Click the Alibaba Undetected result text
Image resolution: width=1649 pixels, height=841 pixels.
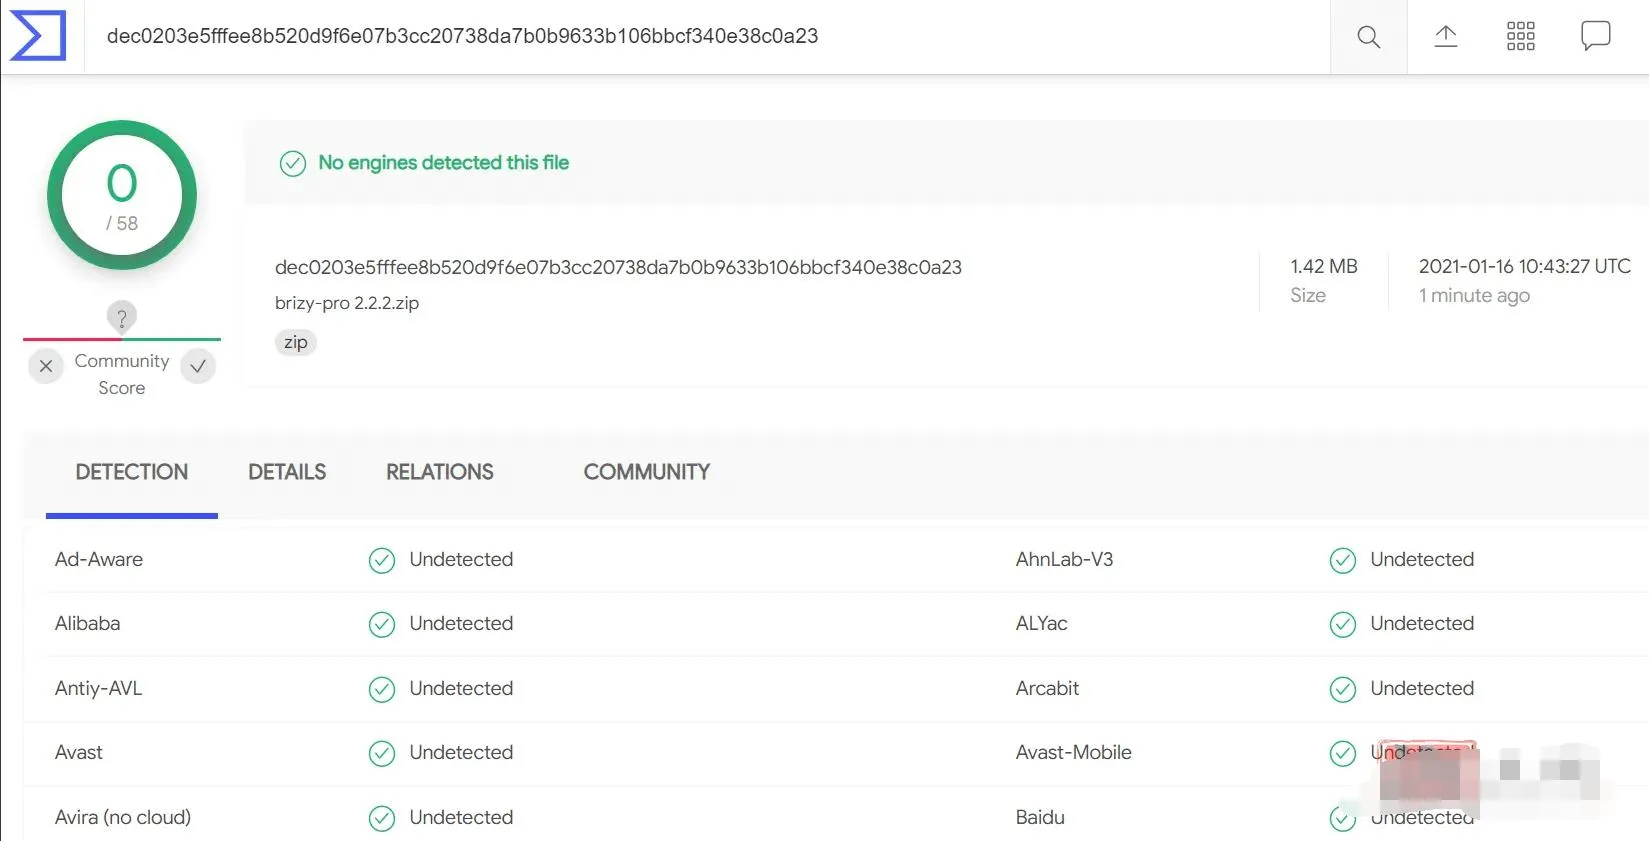click(461, 624)
